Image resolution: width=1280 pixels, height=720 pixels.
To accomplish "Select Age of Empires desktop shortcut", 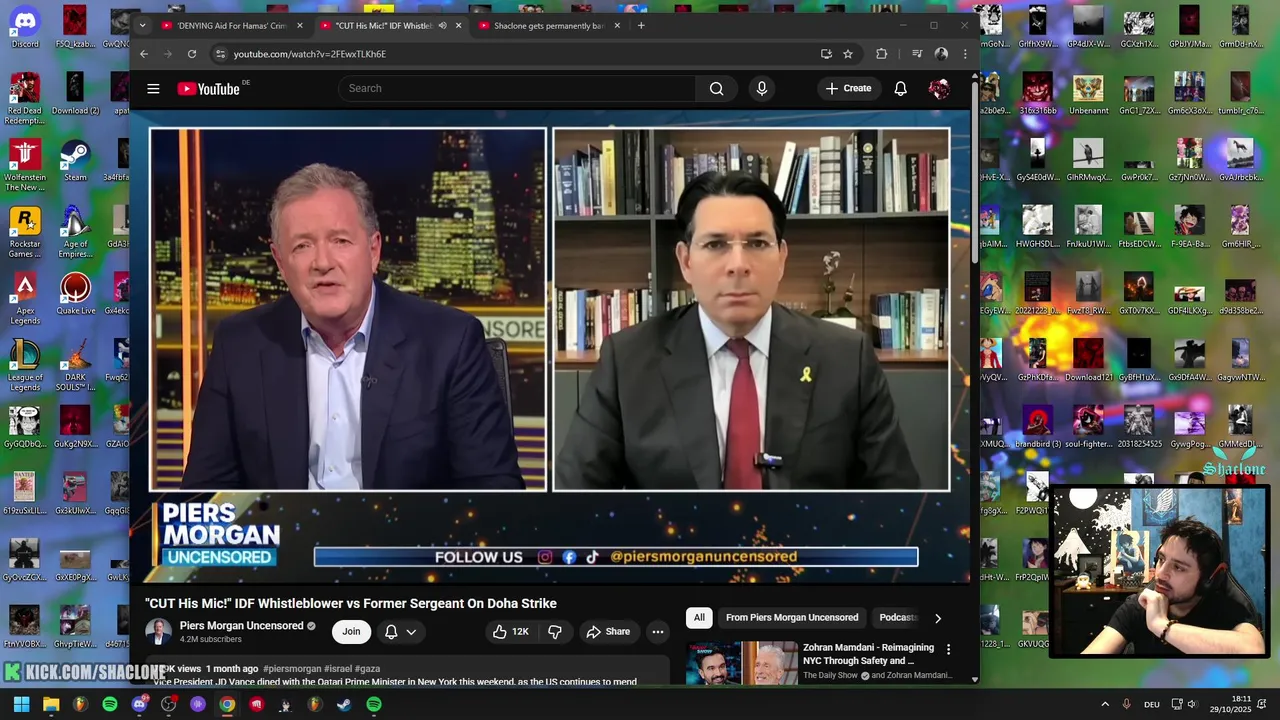I will click(x=75, y=232).
